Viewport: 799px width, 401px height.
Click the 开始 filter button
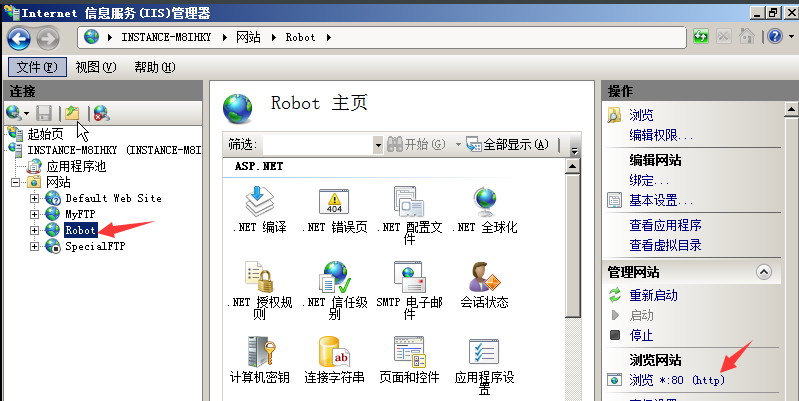point(416,145)
